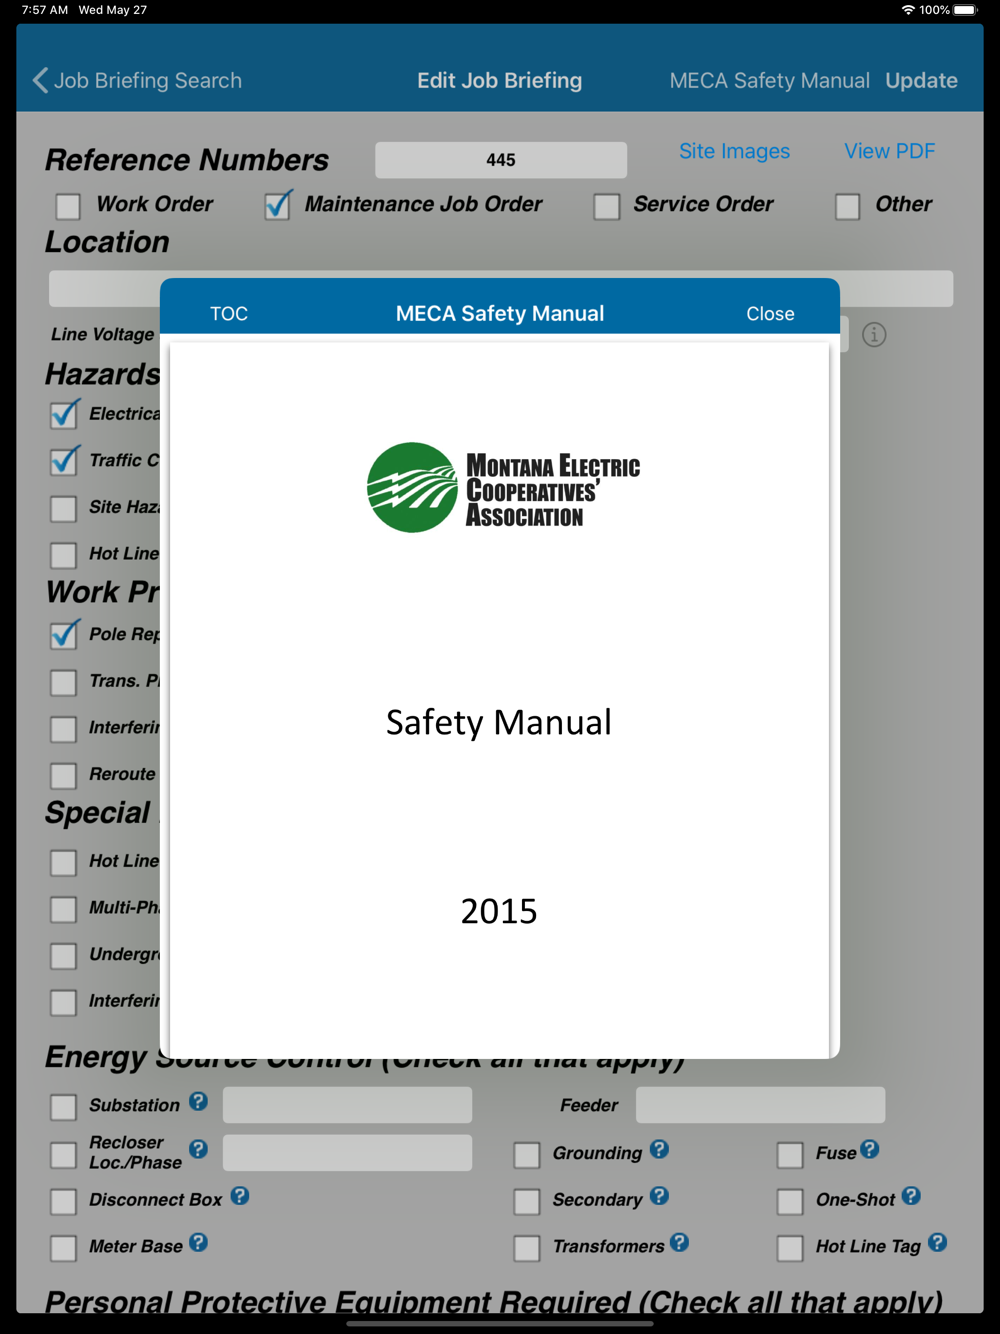Check the Trans. work procedure checkbox
This screenshot has height=1334, width=1000.
(63, 682)
